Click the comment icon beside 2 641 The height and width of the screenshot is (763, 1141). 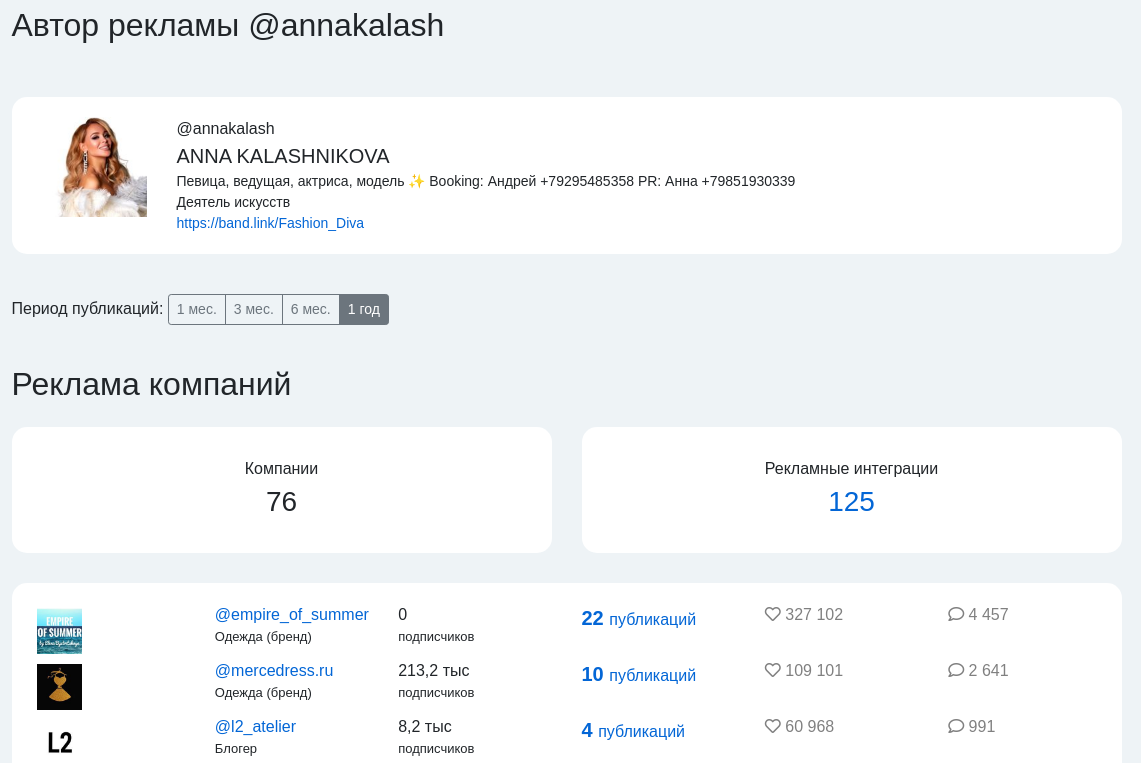[x=956, y=670]
